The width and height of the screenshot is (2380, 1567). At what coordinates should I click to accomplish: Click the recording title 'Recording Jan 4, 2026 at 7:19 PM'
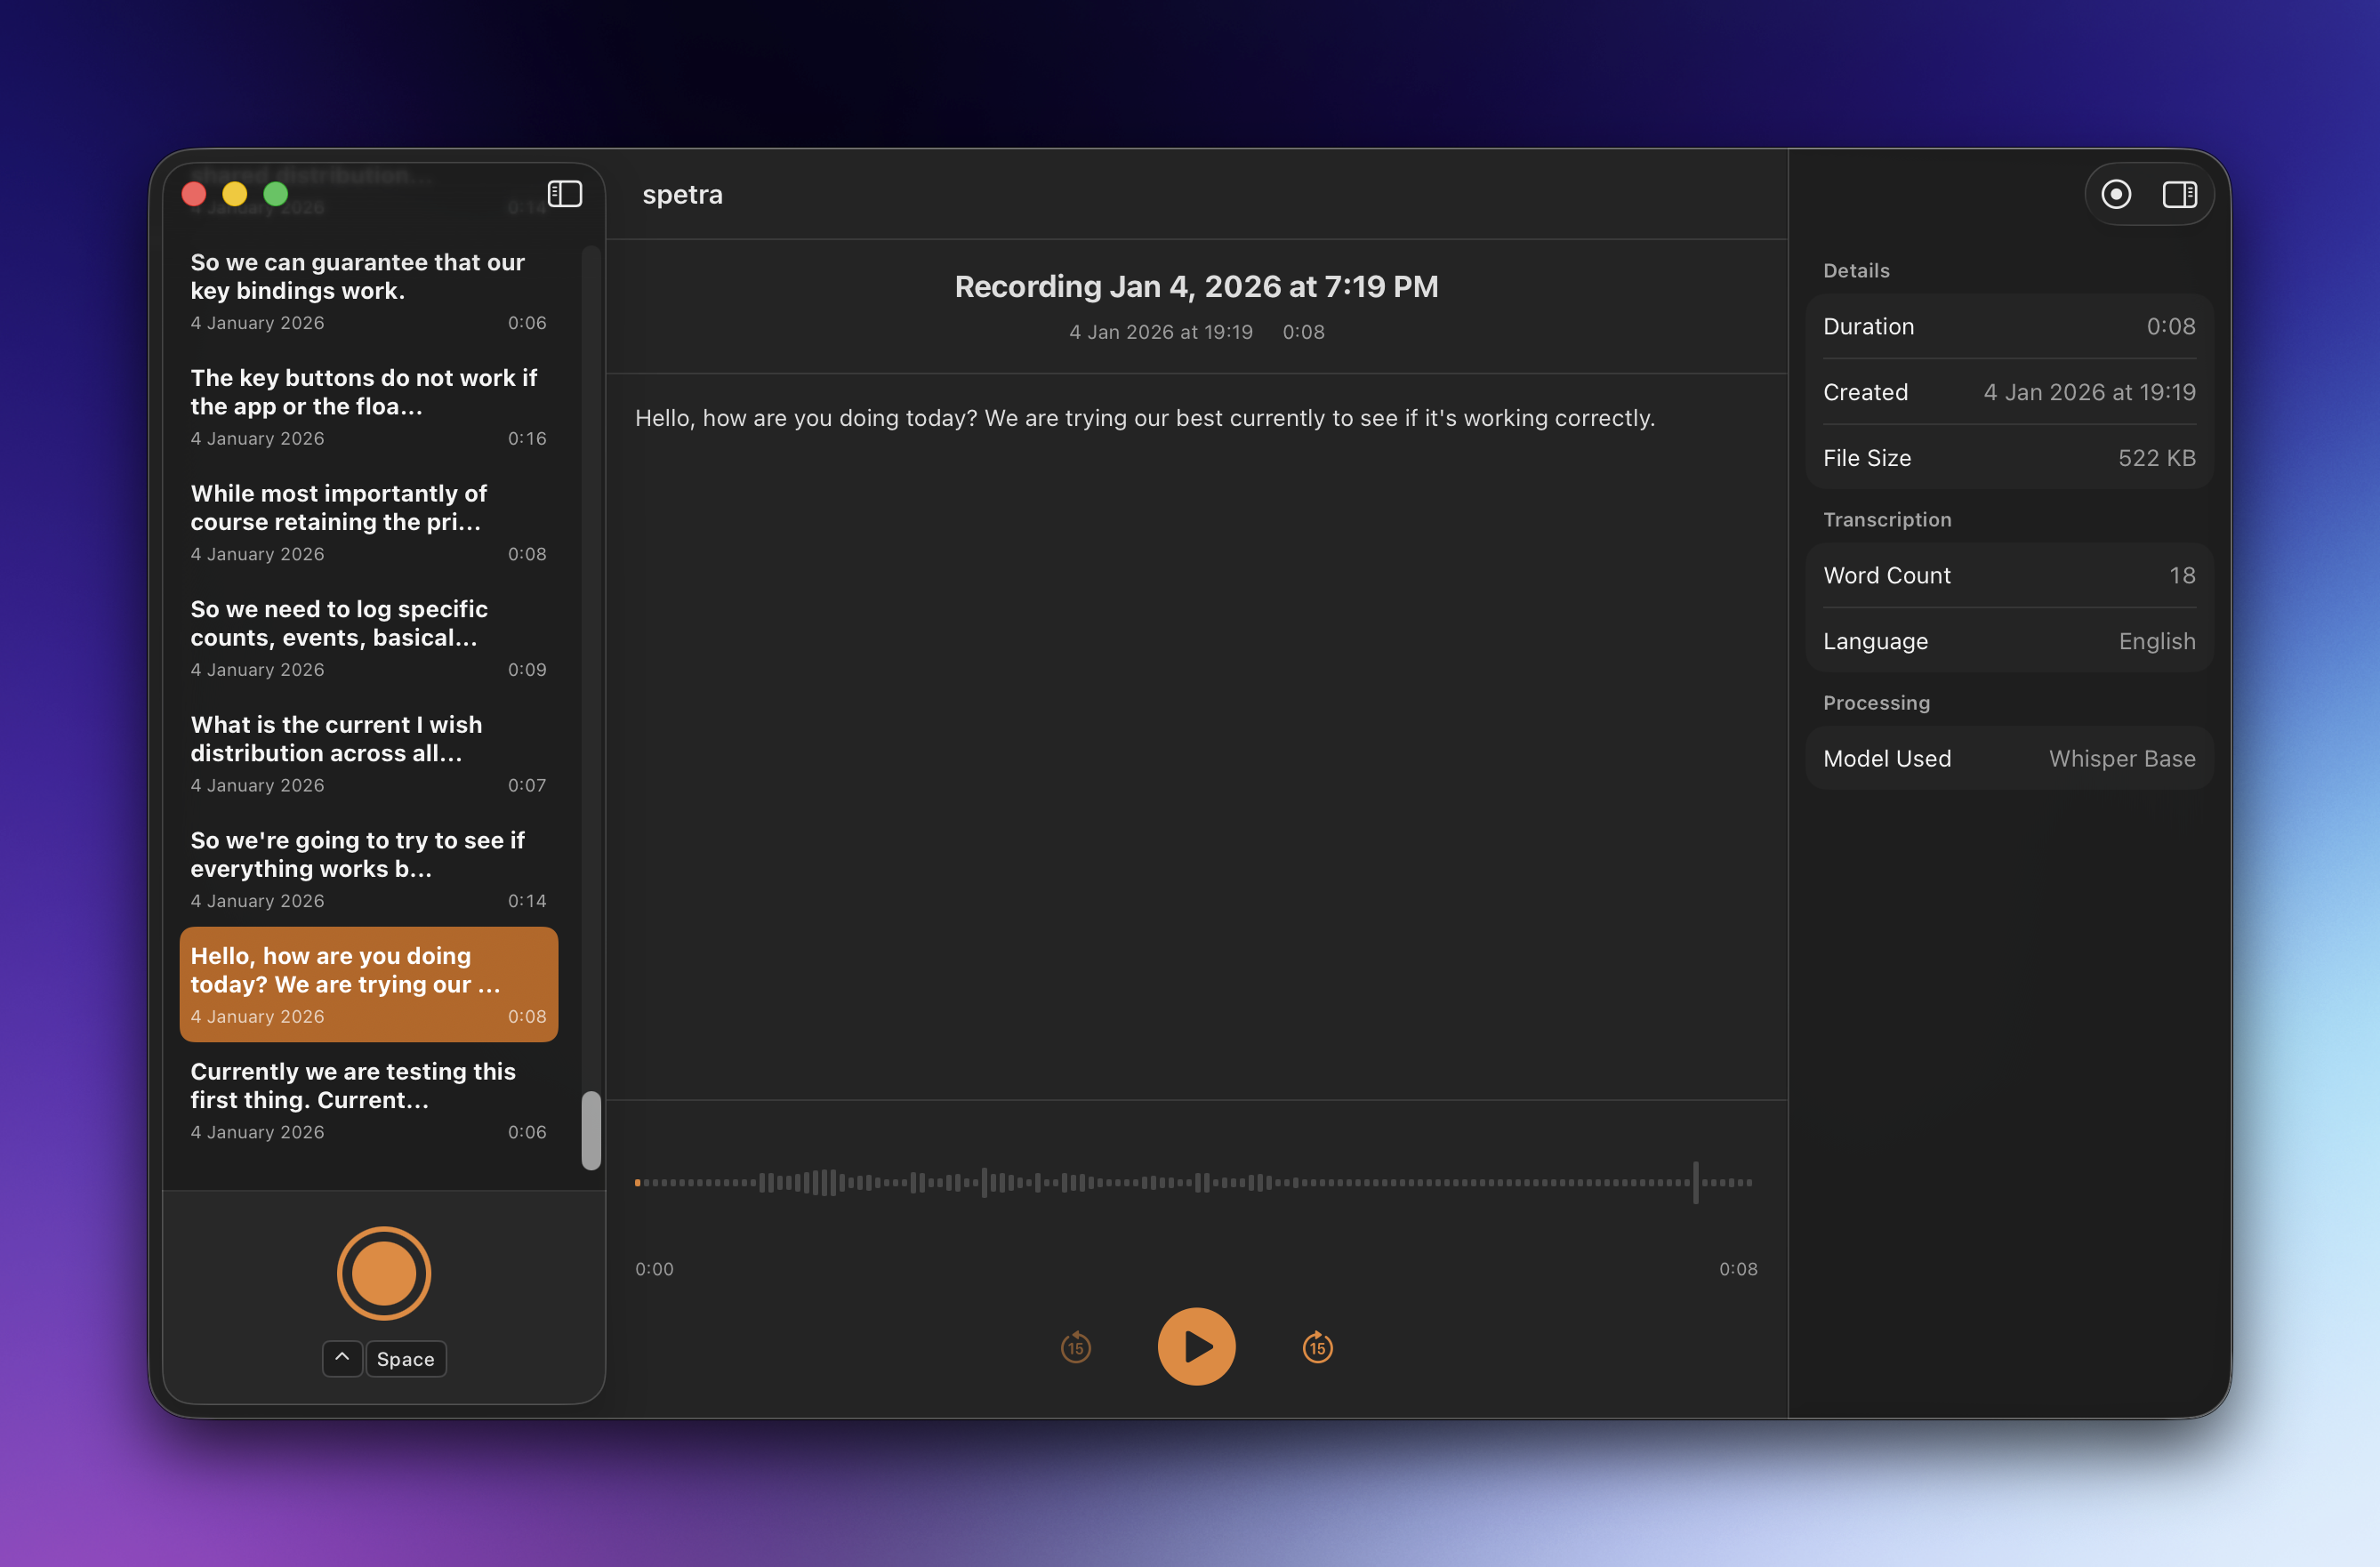click(x=1196, y=286)
